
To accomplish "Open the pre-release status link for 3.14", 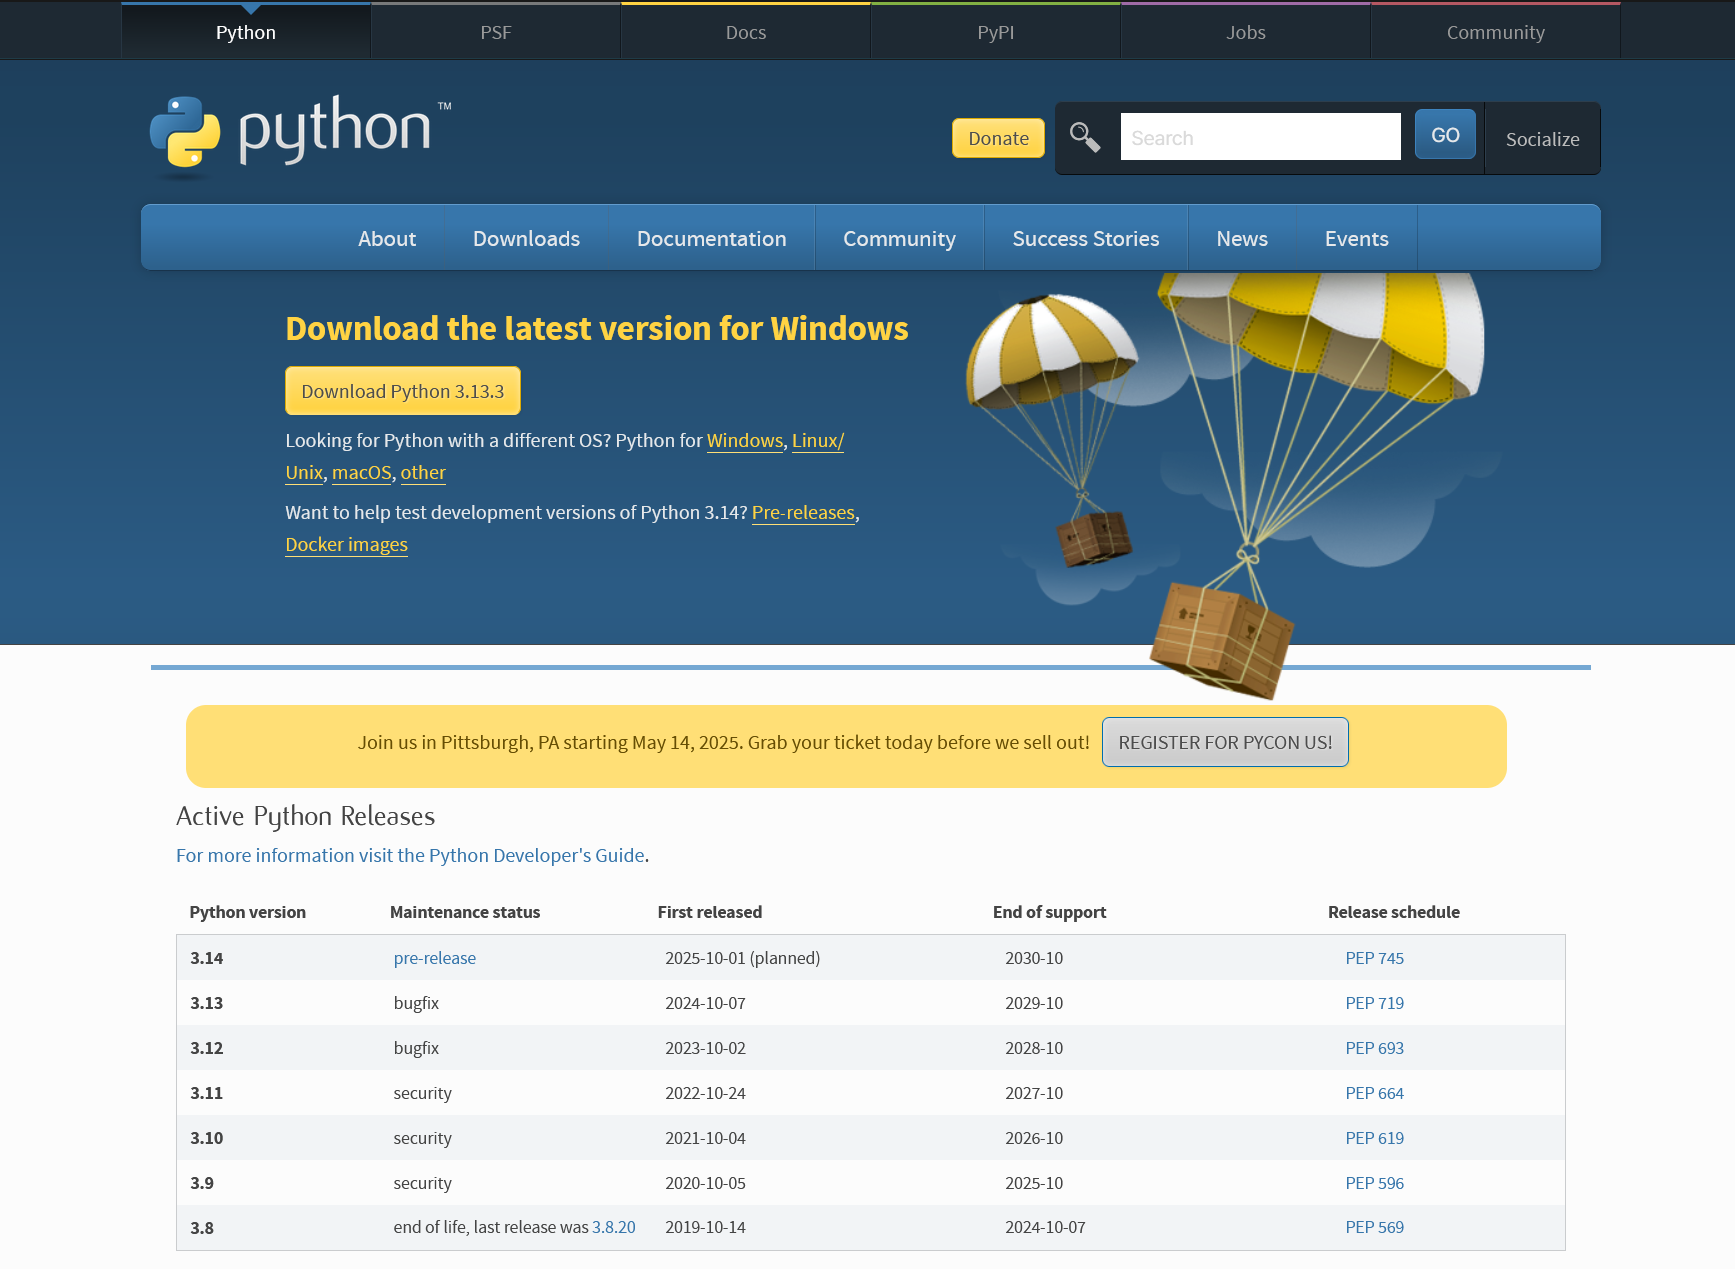I will (x=435, y=958).
